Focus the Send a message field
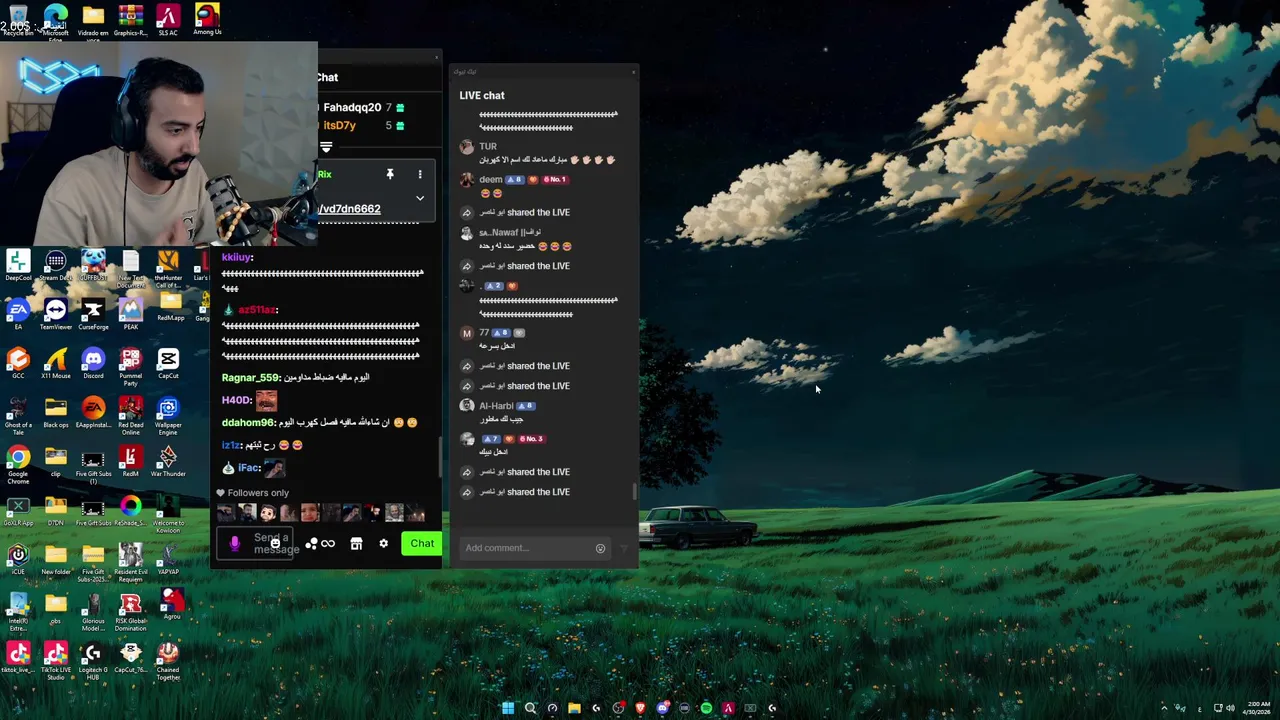Image resolution: width=1280 pixels, height=720 pixels. point(256,544)
